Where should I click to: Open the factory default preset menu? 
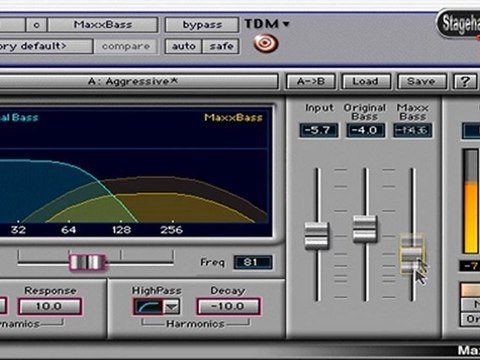tap(46, 46)
